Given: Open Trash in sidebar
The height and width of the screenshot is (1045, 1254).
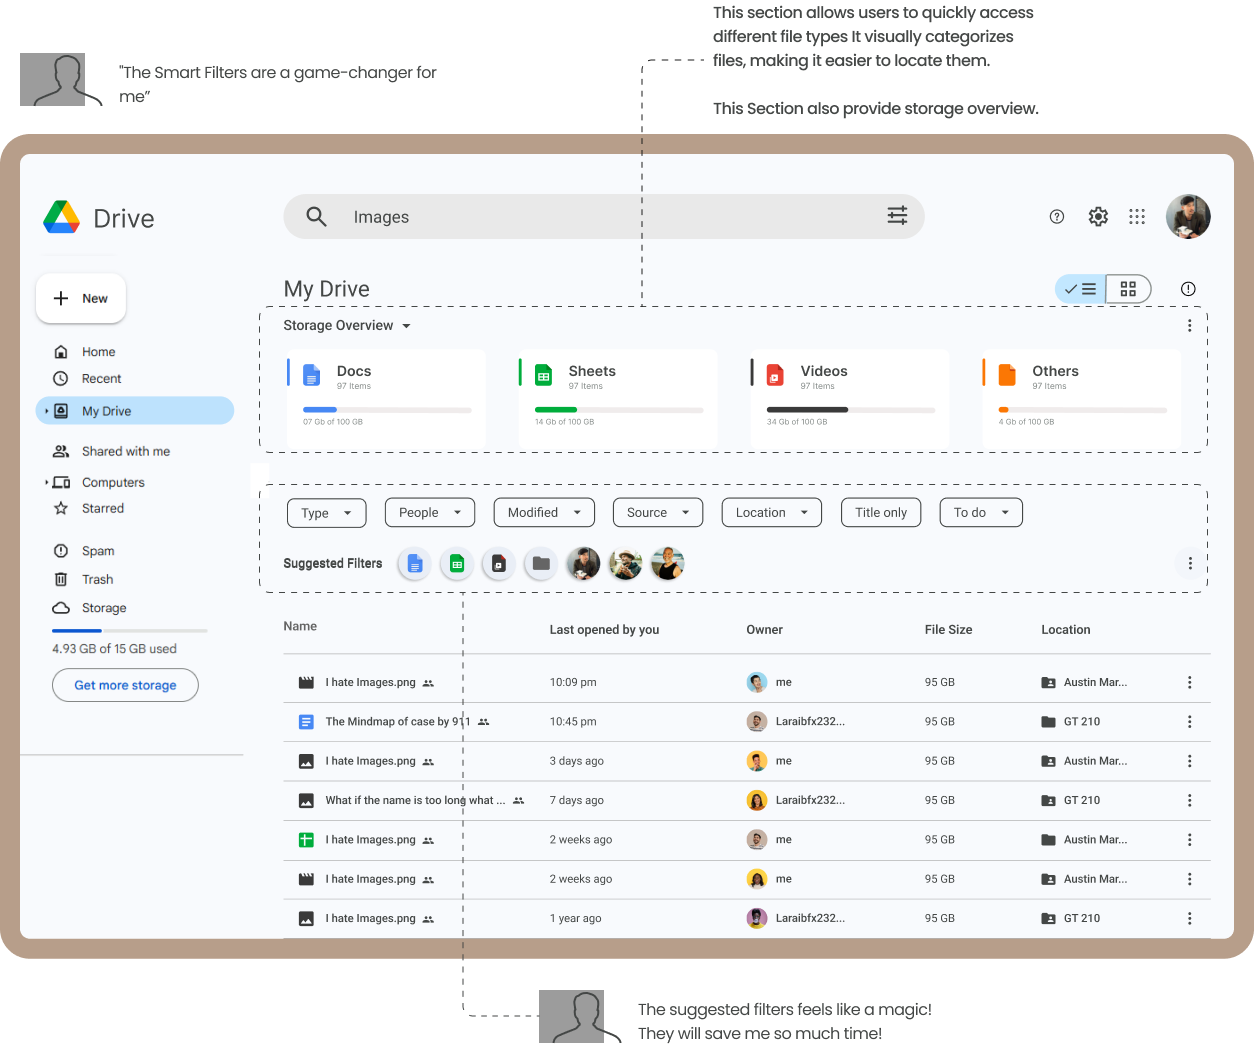Looking at the screenshot, I should tap(97, 579).
